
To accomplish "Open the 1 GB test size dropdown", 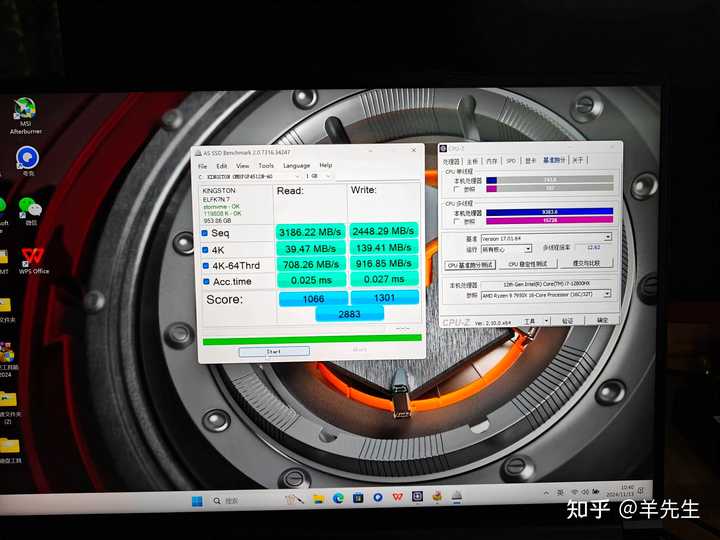I will (x=318, y=176).
